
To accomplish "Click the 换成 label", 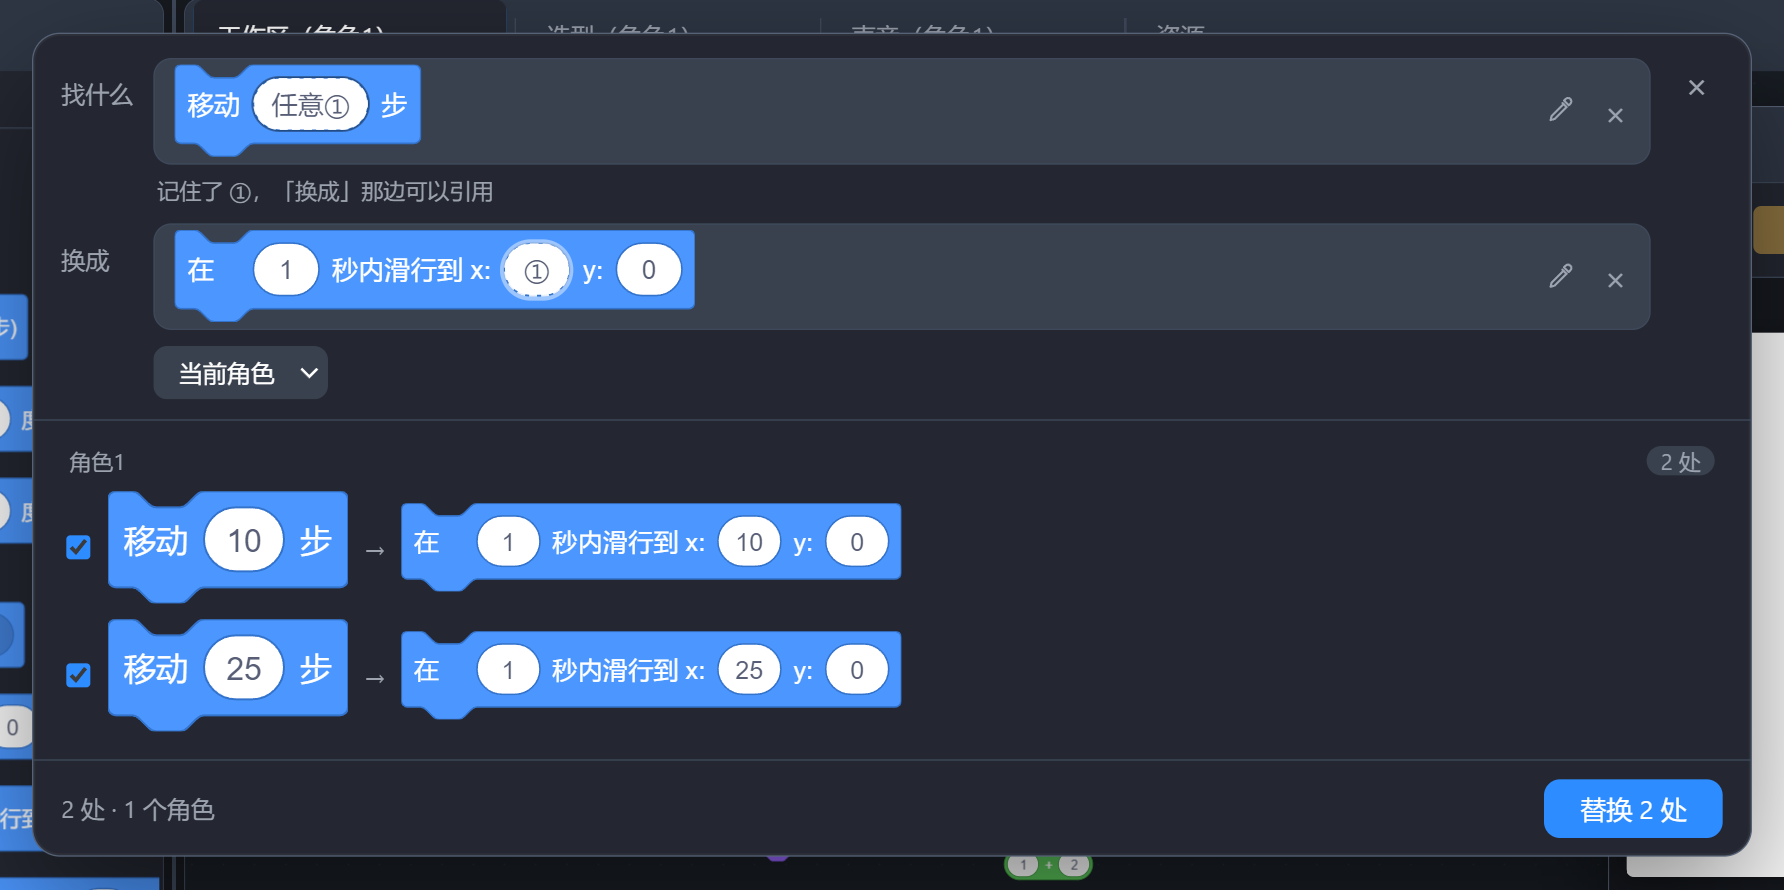I will pyautogui.click(x=85, y=261).
